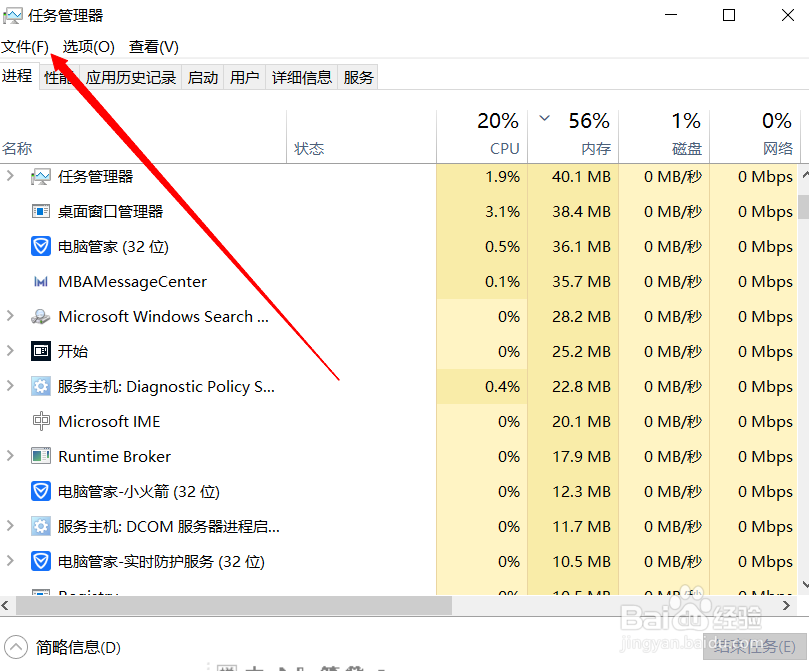Select the Runtime Broker process name
This screenshot has height=671, width=809.
point(115,456)
